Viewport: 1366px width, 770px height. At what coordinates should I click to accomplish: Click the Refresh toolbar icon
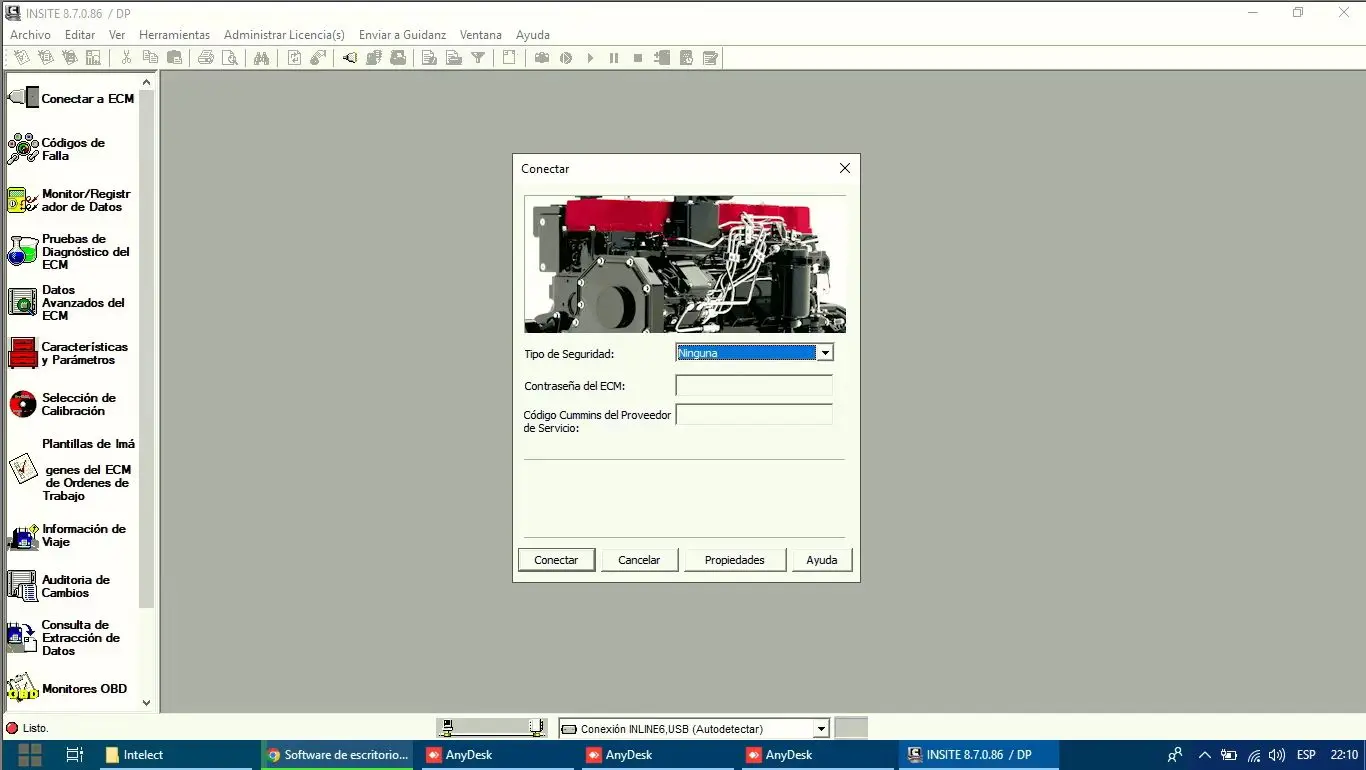coord(294,58)
